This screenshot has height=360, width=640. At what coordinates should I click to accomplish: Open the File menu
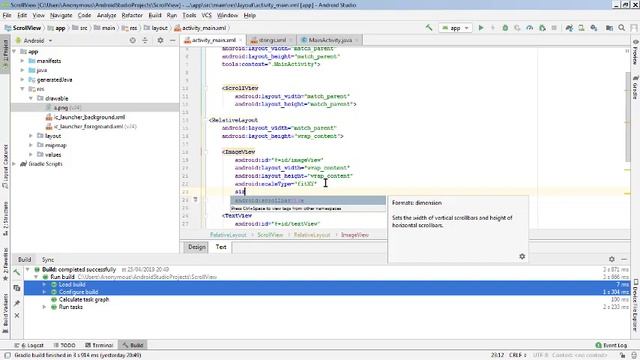[x=7, y=15]
